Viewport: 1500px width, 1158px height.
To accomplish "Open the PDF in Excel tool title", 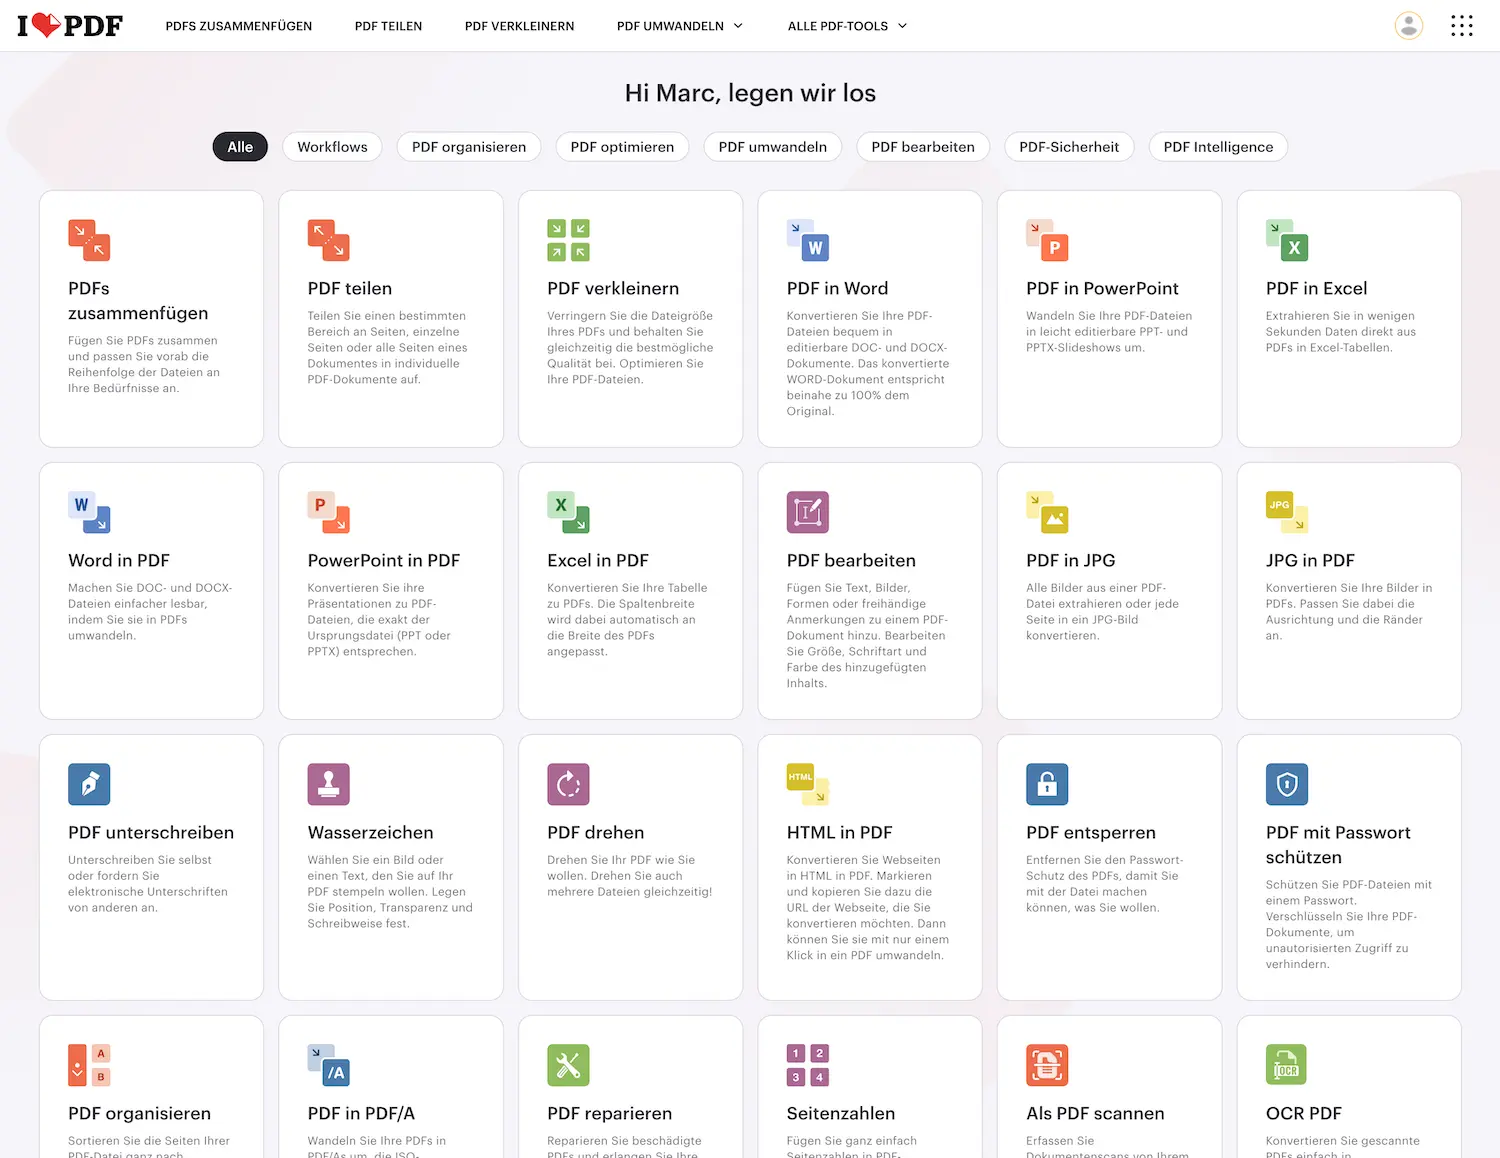I will (1316, 289).
